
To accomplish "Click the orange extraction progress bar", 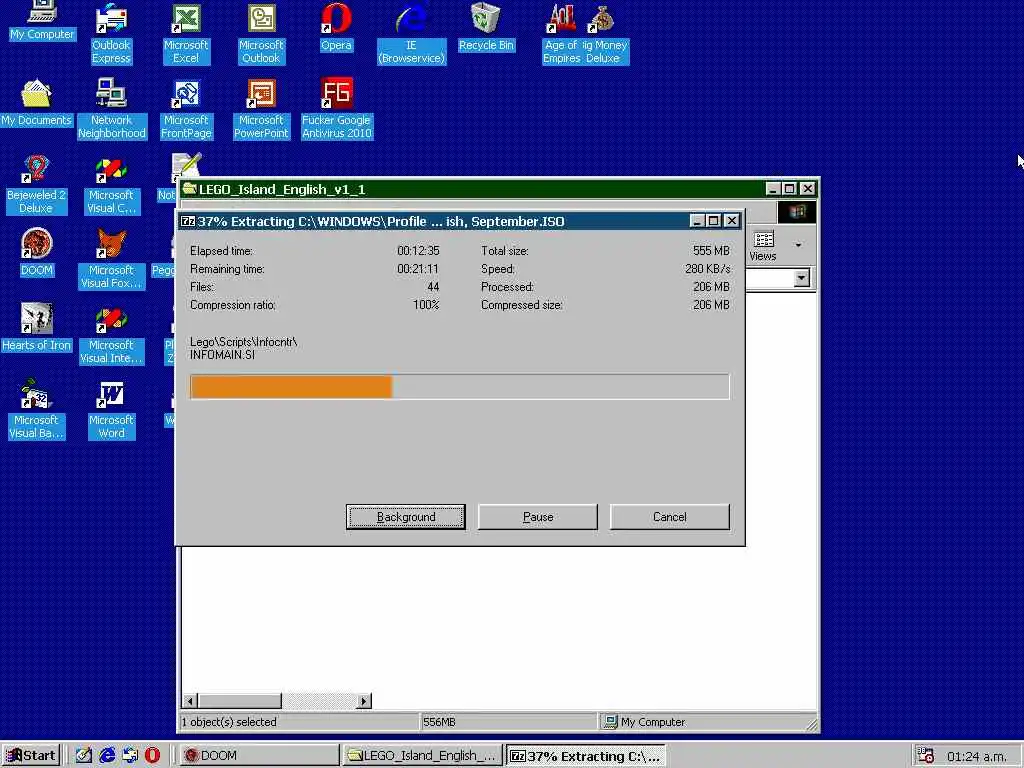I will tap(460, 387).
